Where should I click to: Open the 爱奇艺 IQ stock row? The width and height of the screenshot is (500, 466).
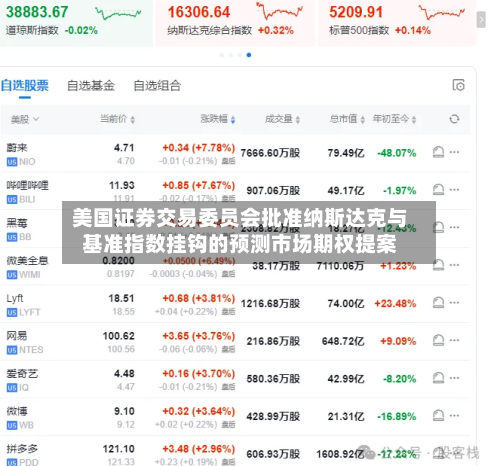pos(235,380)
